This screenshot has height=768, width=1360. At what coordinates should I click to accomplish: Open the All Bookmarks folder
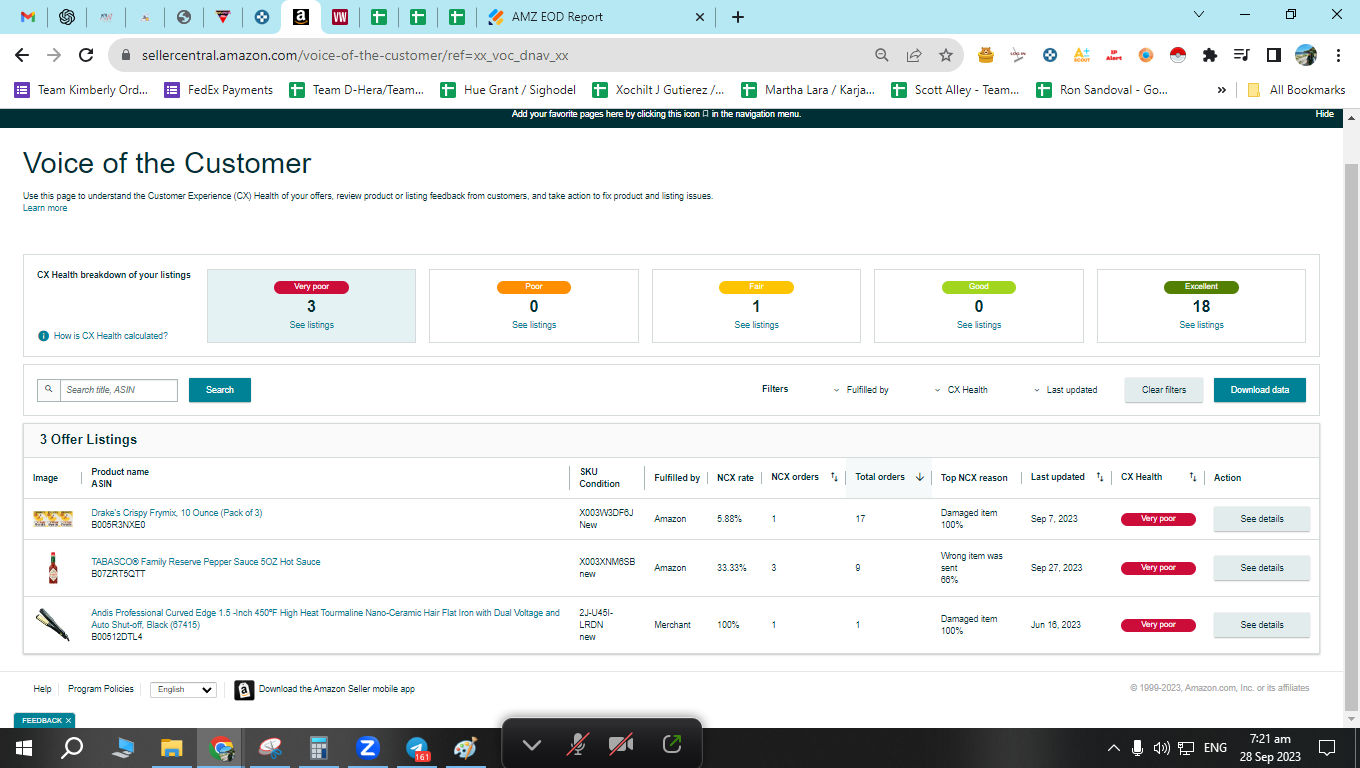coord(1296,90)
